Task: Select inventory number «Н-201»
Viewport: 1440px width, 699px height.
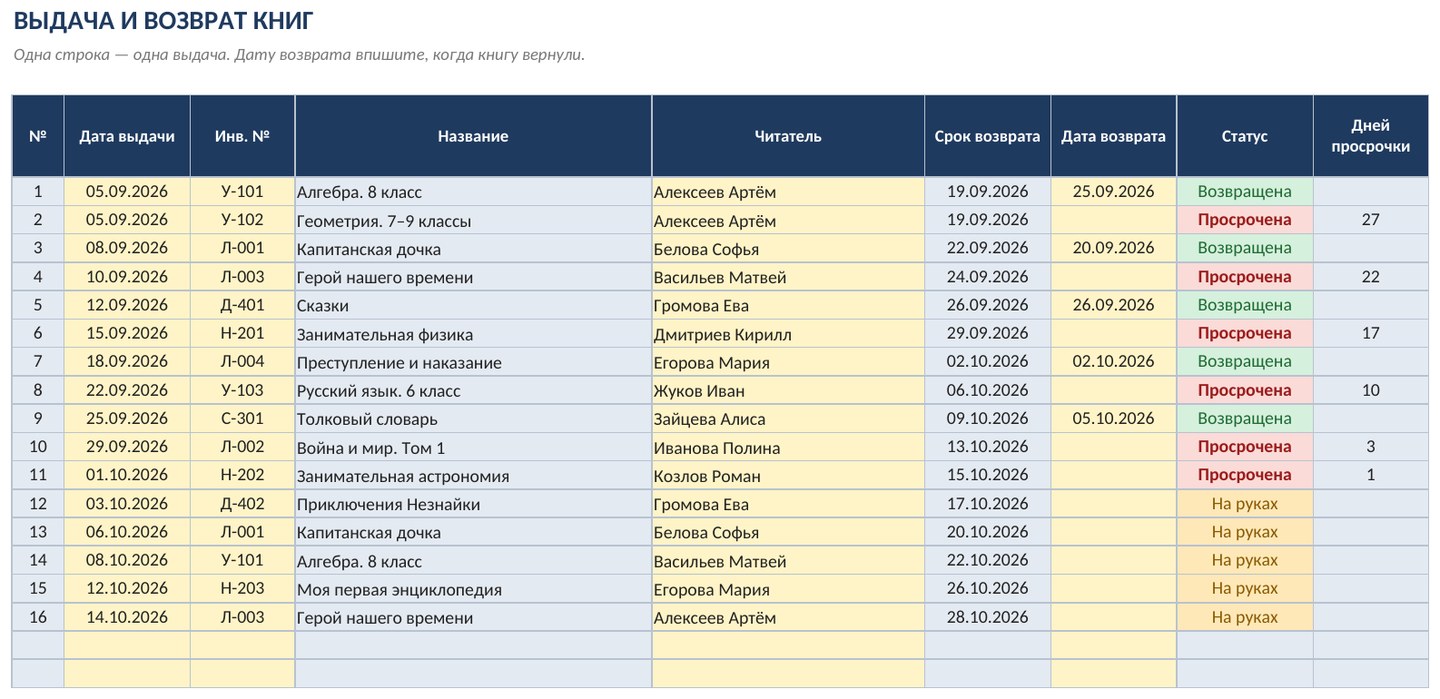Action: pyautogui.click(x=242, y=334)
